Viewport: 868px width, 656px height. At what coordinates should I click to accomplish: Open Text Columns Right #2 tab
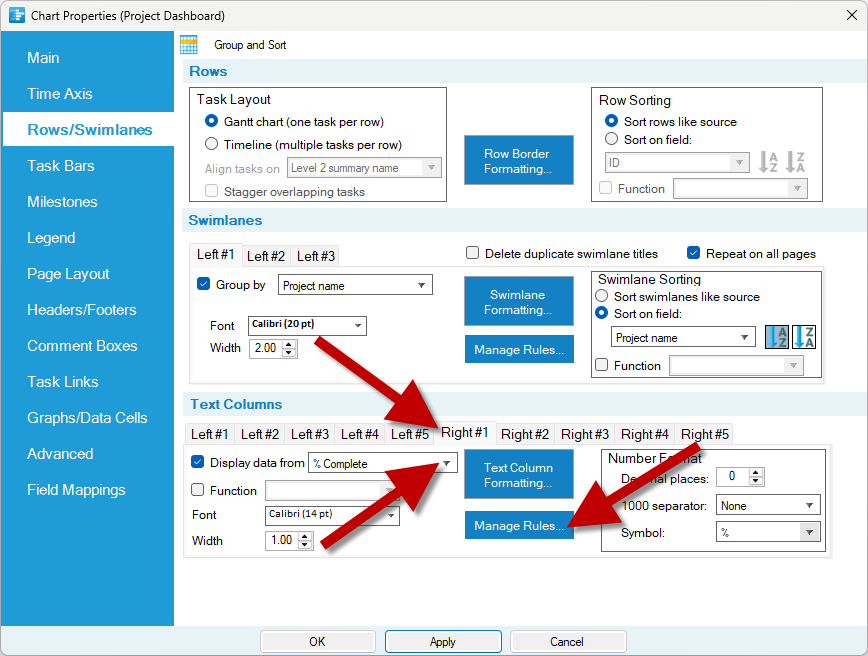525,434
